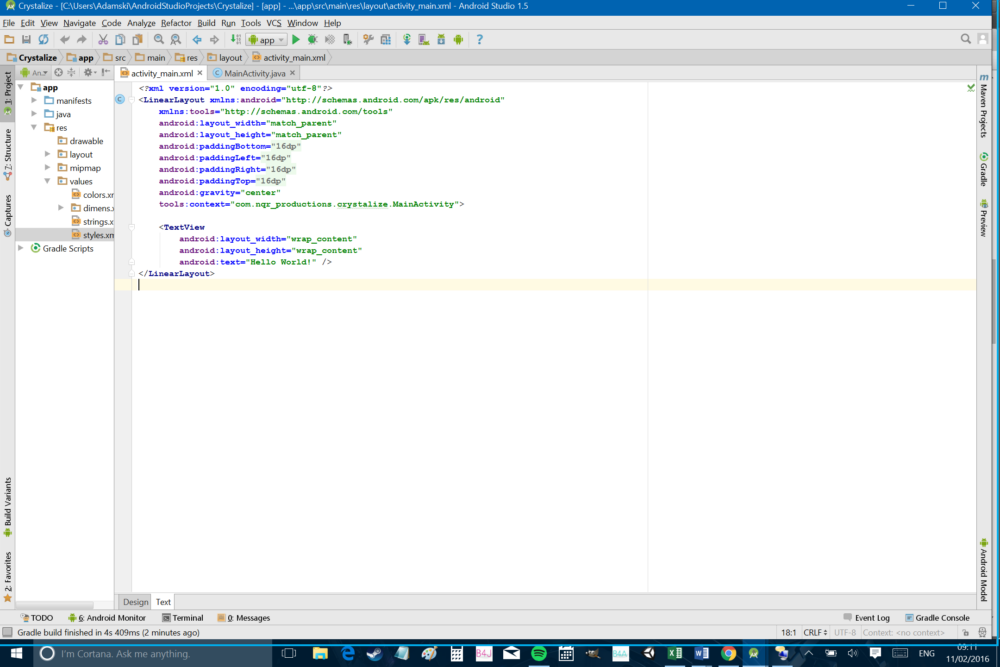Toggle the Gradle panel on right edge
Viewport: 1000px width, 667px height.
[984, 168]
